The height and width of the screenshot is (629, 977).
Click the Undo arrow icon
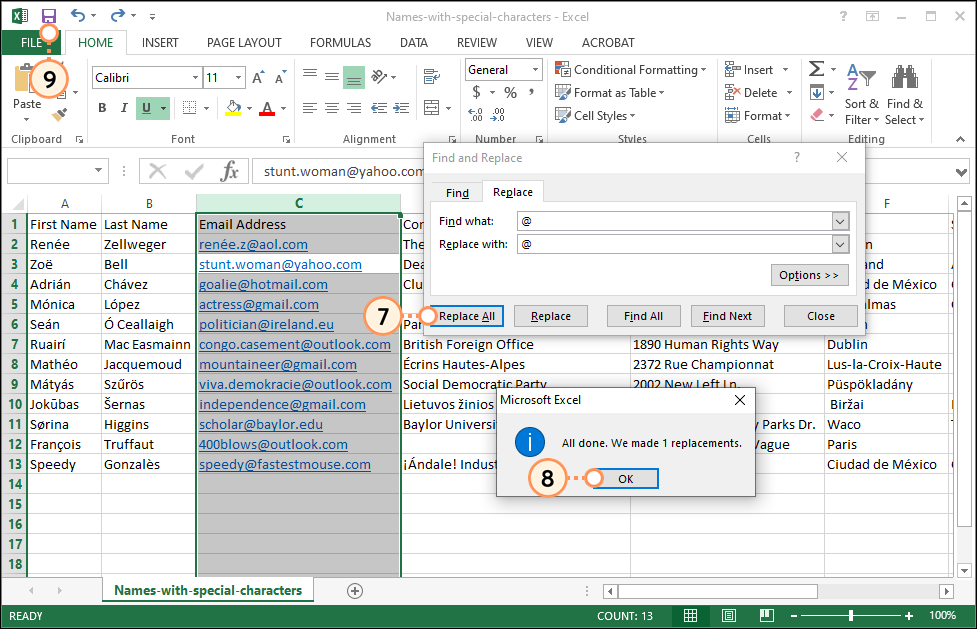coord(78,16)
